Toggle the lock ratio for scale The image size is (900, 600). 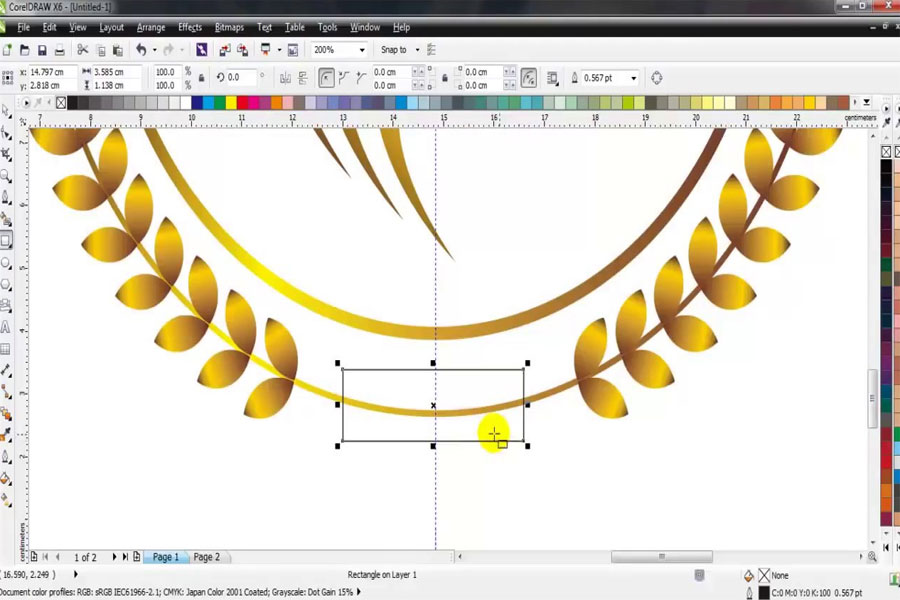click(x=201, y=78)
